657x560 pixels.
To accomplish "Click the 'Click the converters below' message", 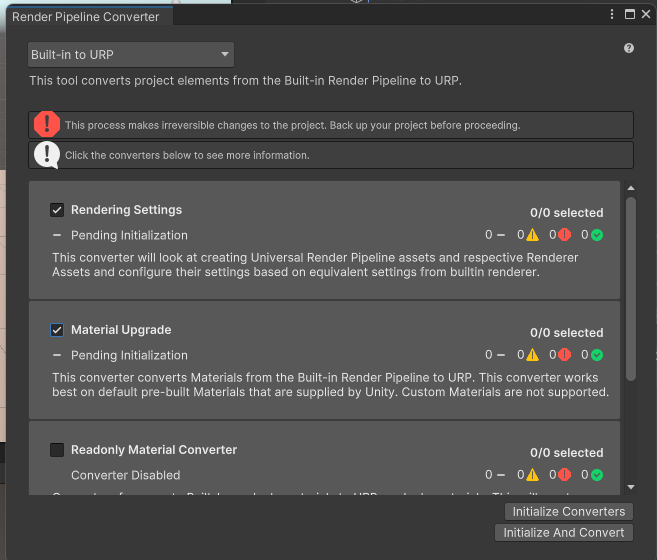I will coord(187,155).
